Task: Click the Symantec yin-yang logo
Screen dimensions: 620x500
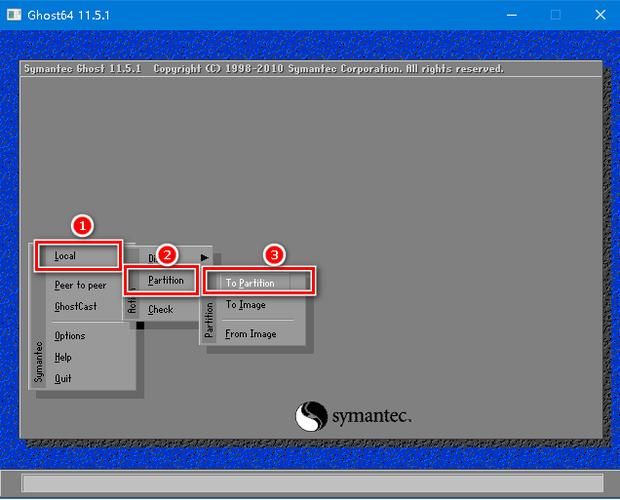Action: pos(311,416)
